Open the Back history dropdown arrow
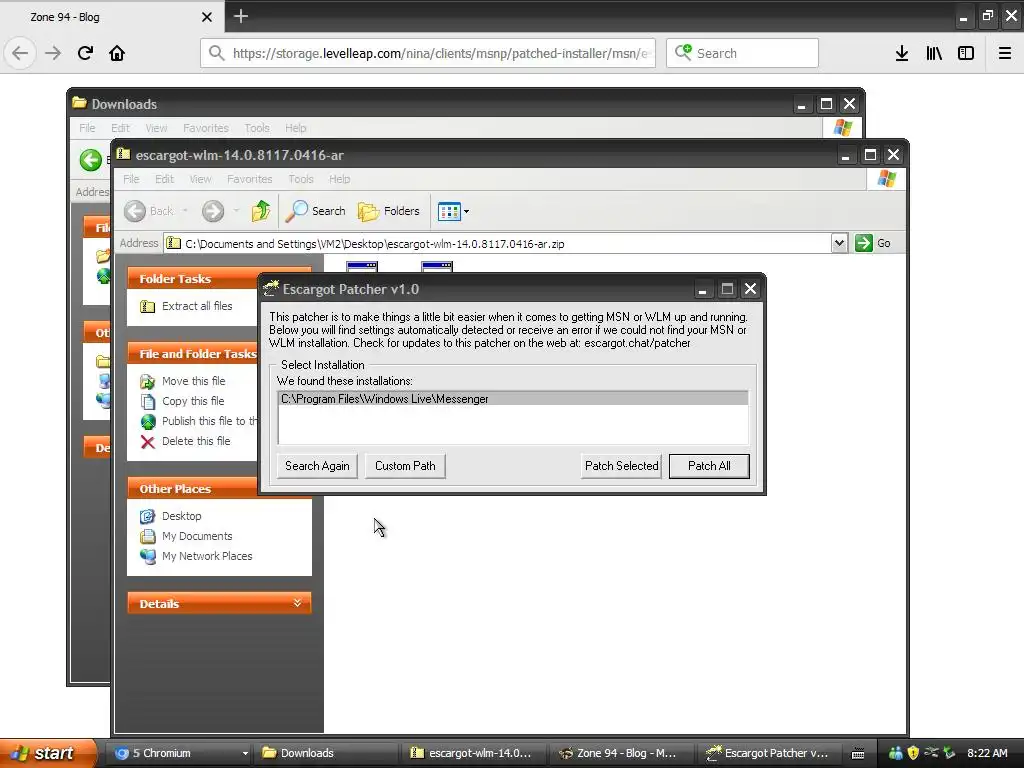Screen dimensions: 1024x768 (x=185, y=210)
